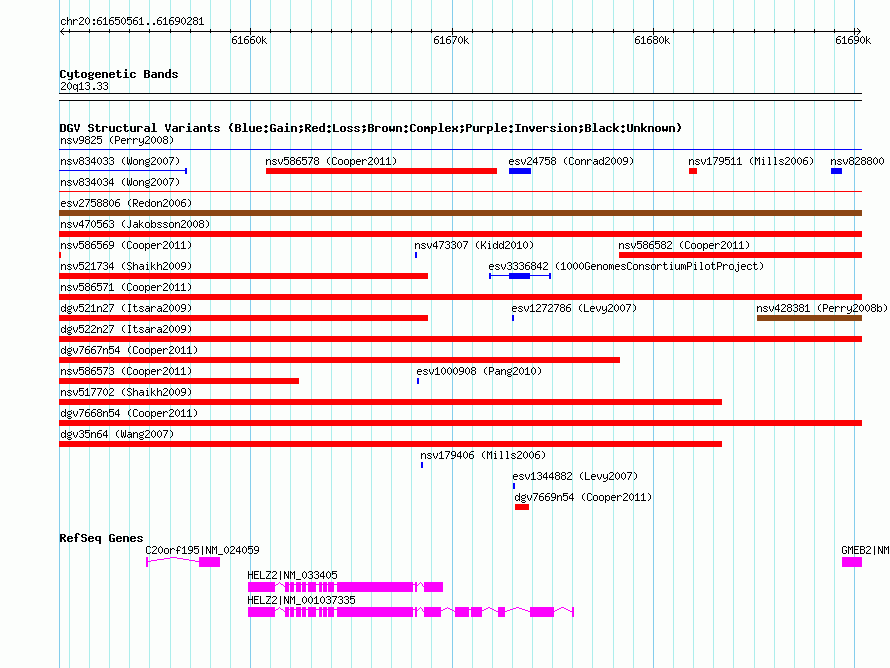Click the 61690k ruler tick label

pos(853,40)
